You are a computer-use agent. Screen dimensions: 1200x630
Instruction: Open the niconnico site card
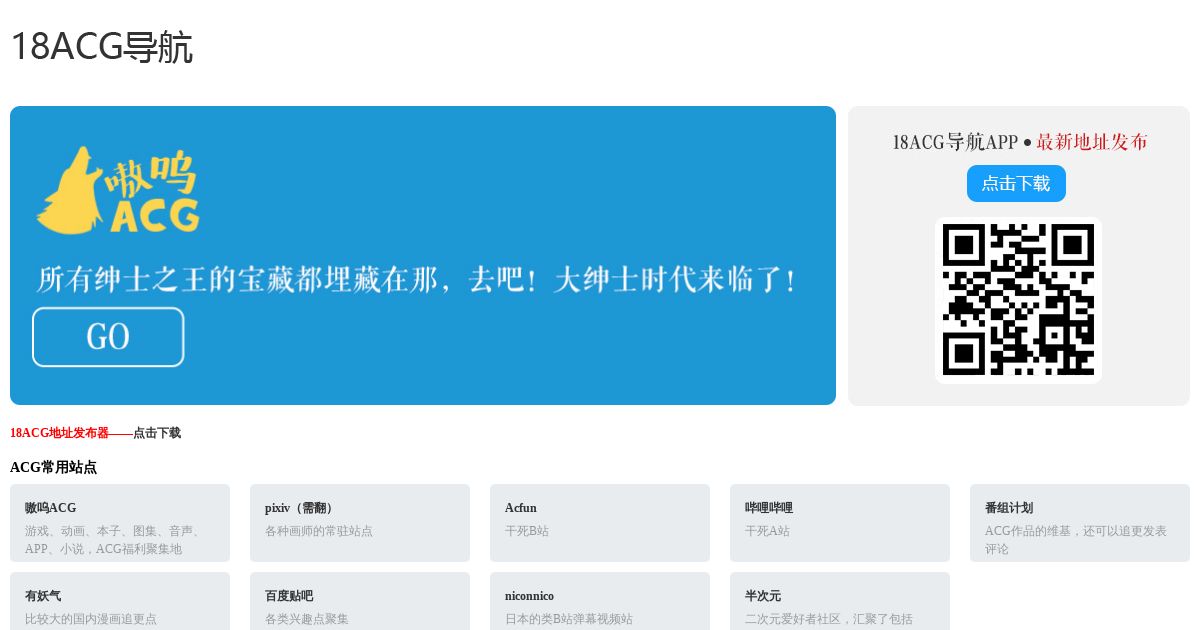(600, 601)
